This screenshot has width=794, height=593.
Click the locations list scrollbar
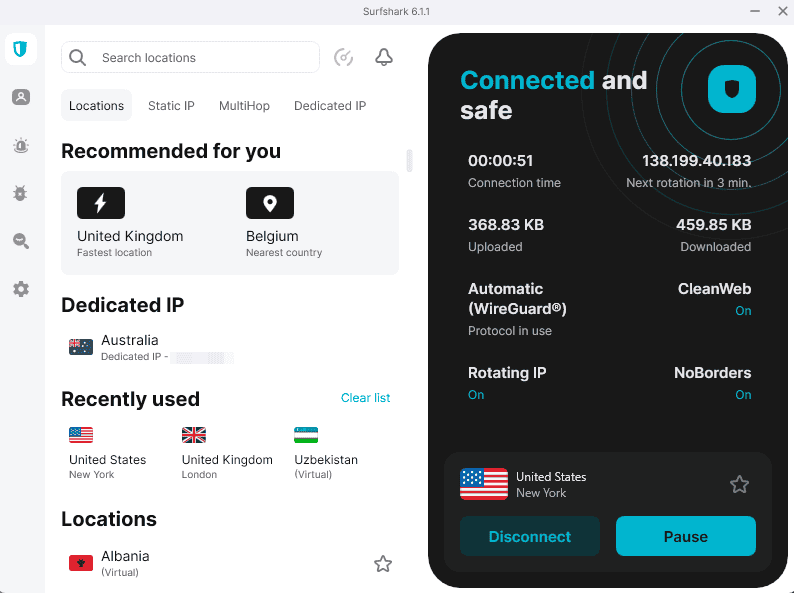pos(408,160)
